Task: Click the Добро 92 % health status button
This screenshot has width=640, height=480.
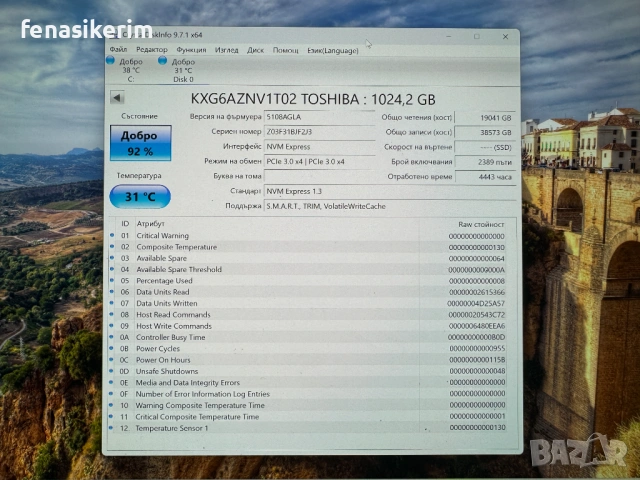Action: [x=140, y=143]
